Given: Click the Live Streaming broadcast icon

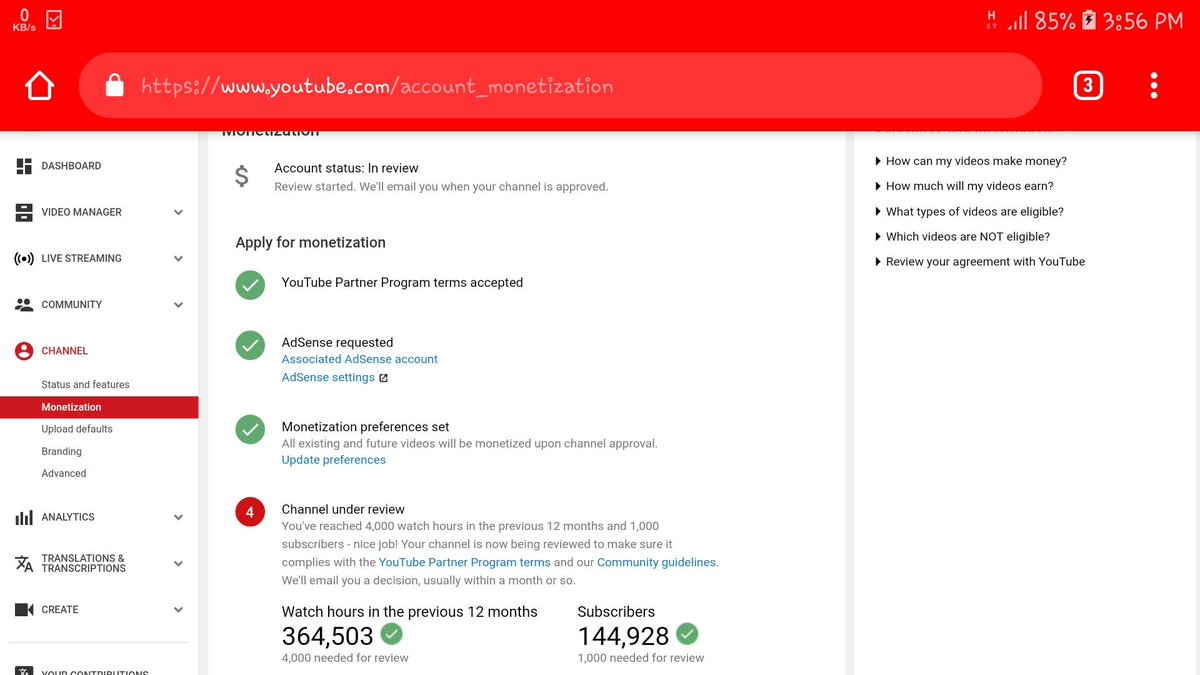Looking at the screenshot, I should [24, 258].
